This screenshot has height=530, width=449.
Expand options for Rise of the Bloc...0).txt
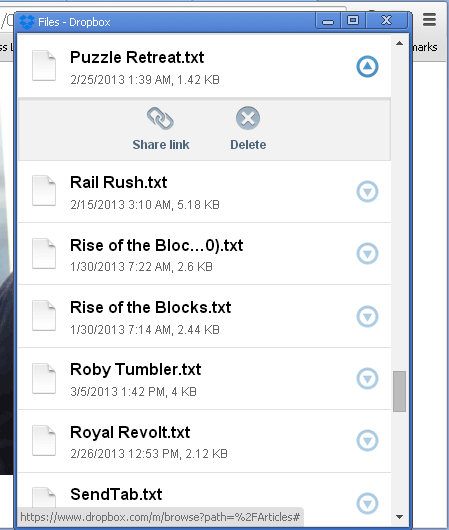(367, 254)
